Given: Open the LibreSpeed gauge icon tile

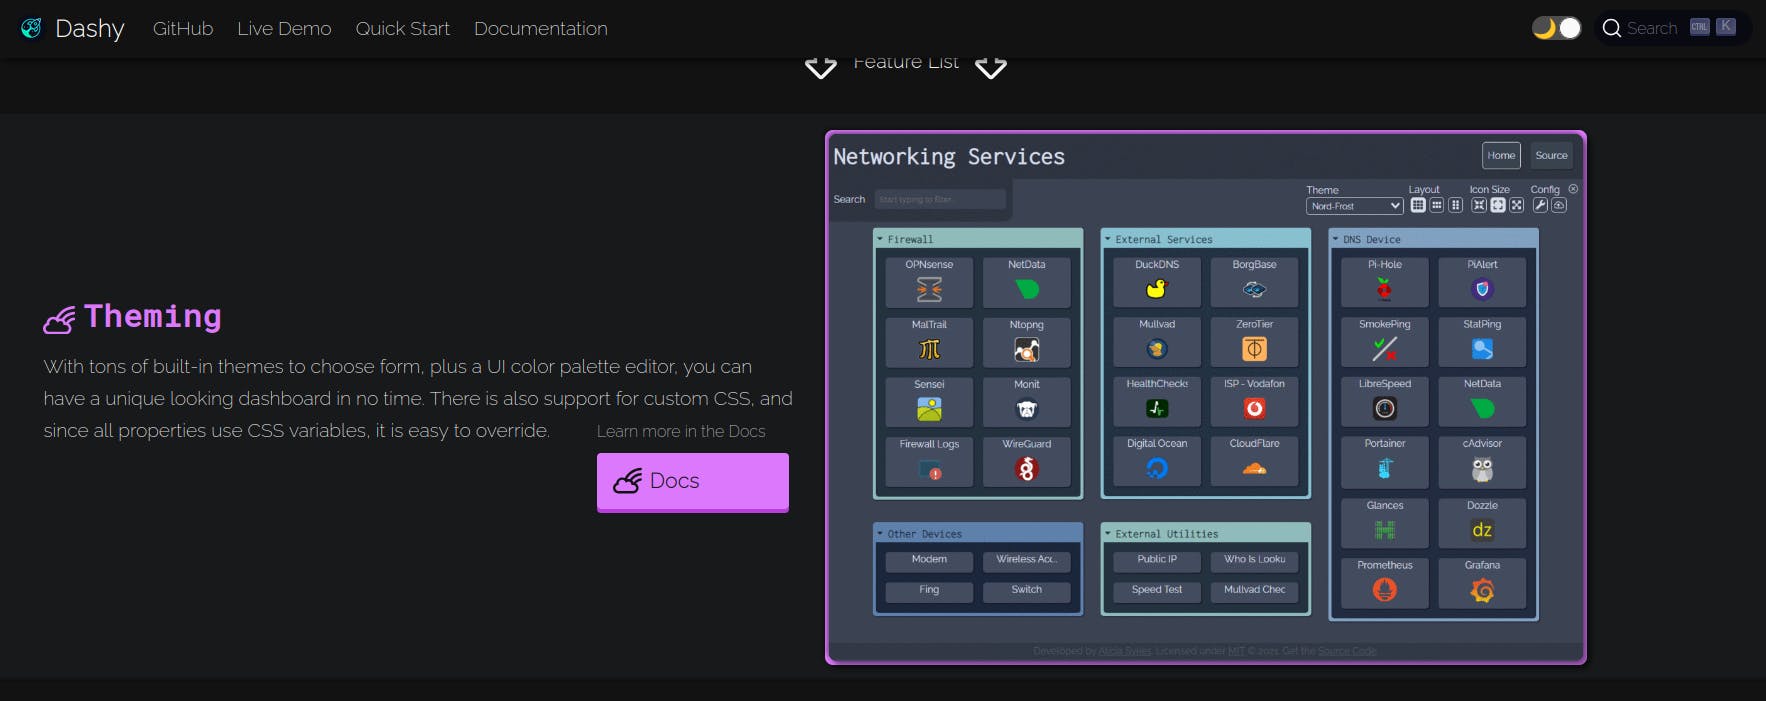Looking at the screenshot, I should tap(1384, 409).
